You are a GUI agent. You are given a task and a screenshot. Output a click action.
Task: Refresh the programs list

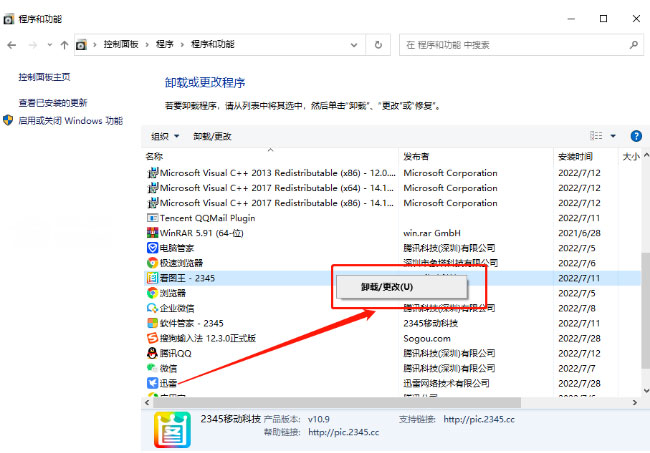tap(378, 45)
